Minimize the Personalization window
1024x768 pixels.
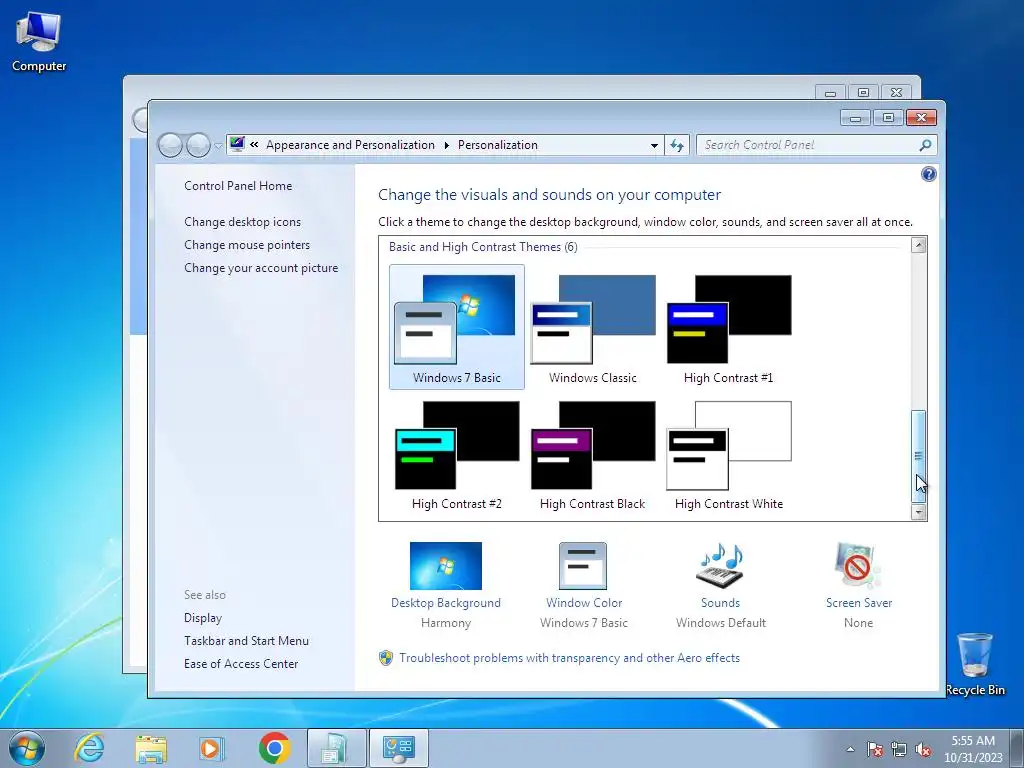point(855,118)
